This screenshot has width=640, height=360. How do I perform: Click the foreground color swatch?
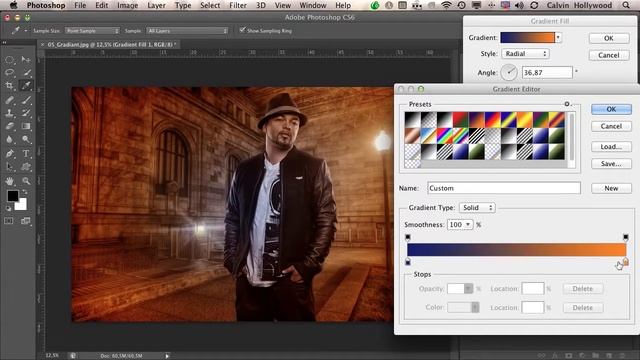[x=12, y=196]
